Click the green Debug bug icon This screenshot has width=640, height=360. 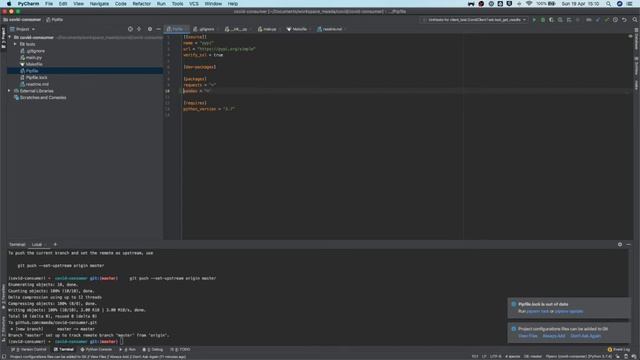(x=543, y=20)
